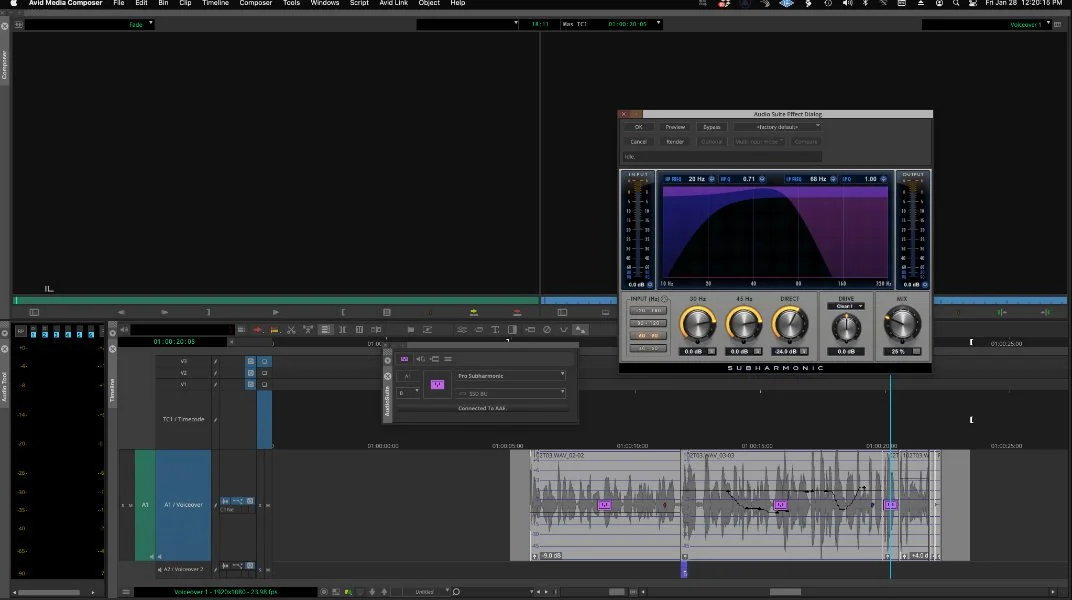Click the red overwrite arrow under the monitor

[x=517, y=312]
